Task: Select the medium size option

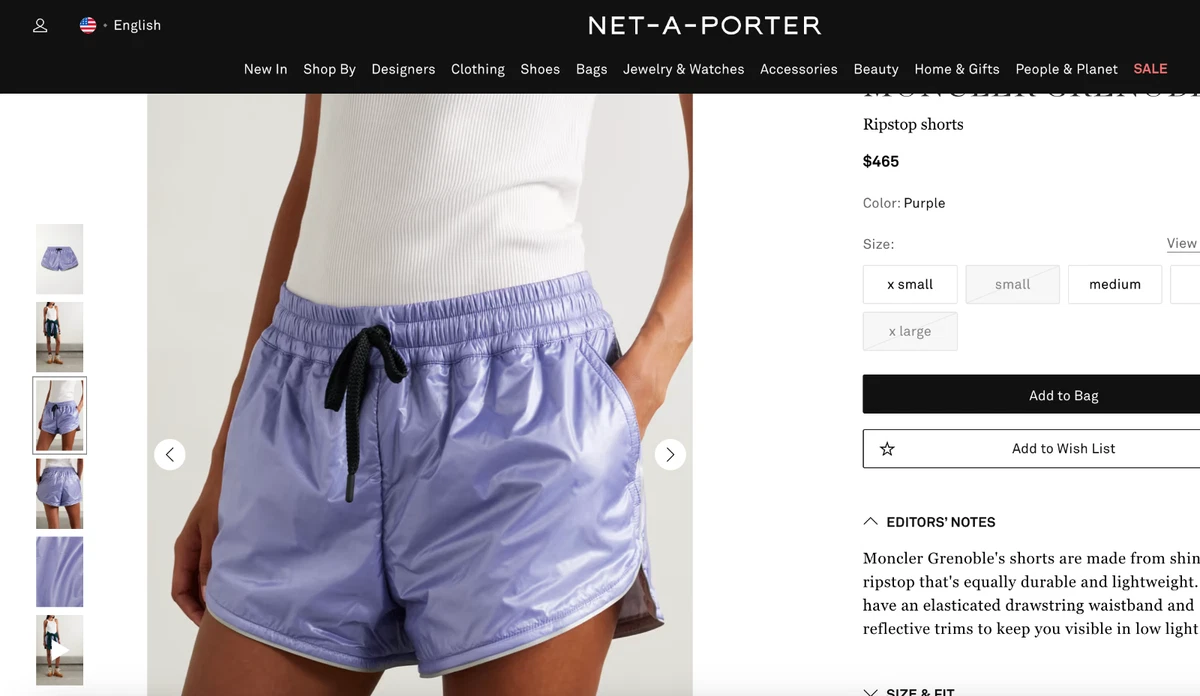Action: click(x=1115, y=284)
